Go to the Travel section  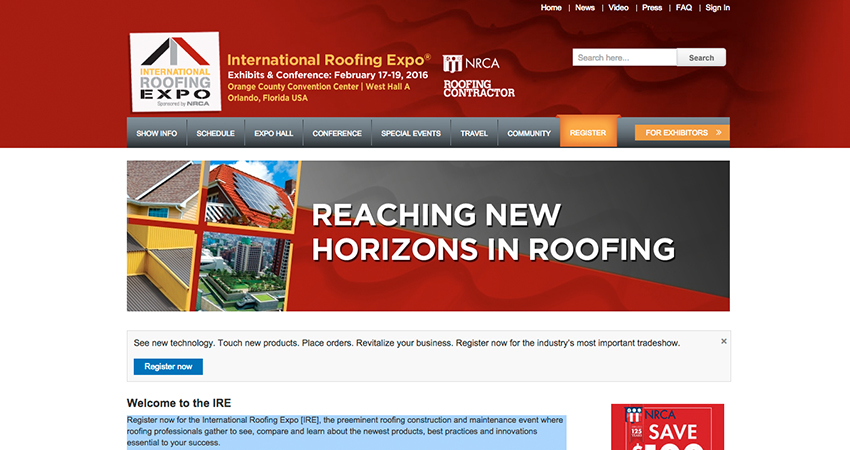tap(474, 133)
